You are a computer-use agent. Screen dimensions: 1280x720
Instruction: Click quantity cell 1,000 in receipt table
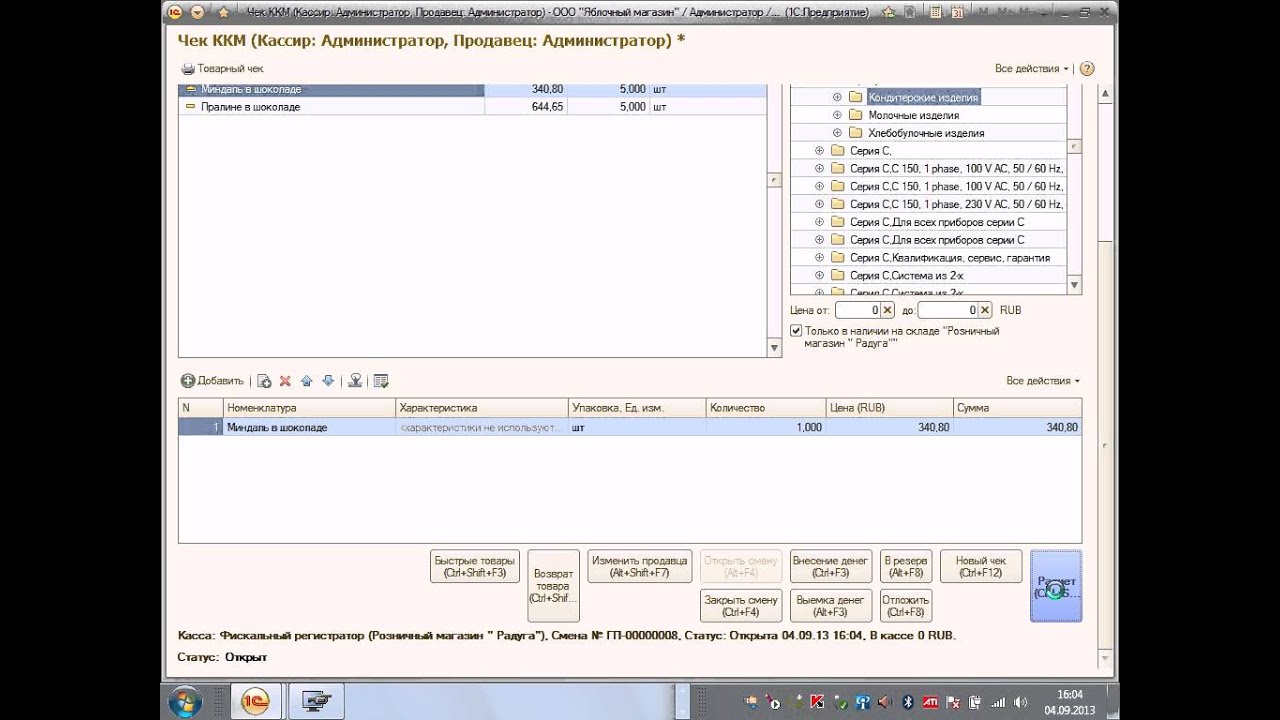[x=766, y=427]
